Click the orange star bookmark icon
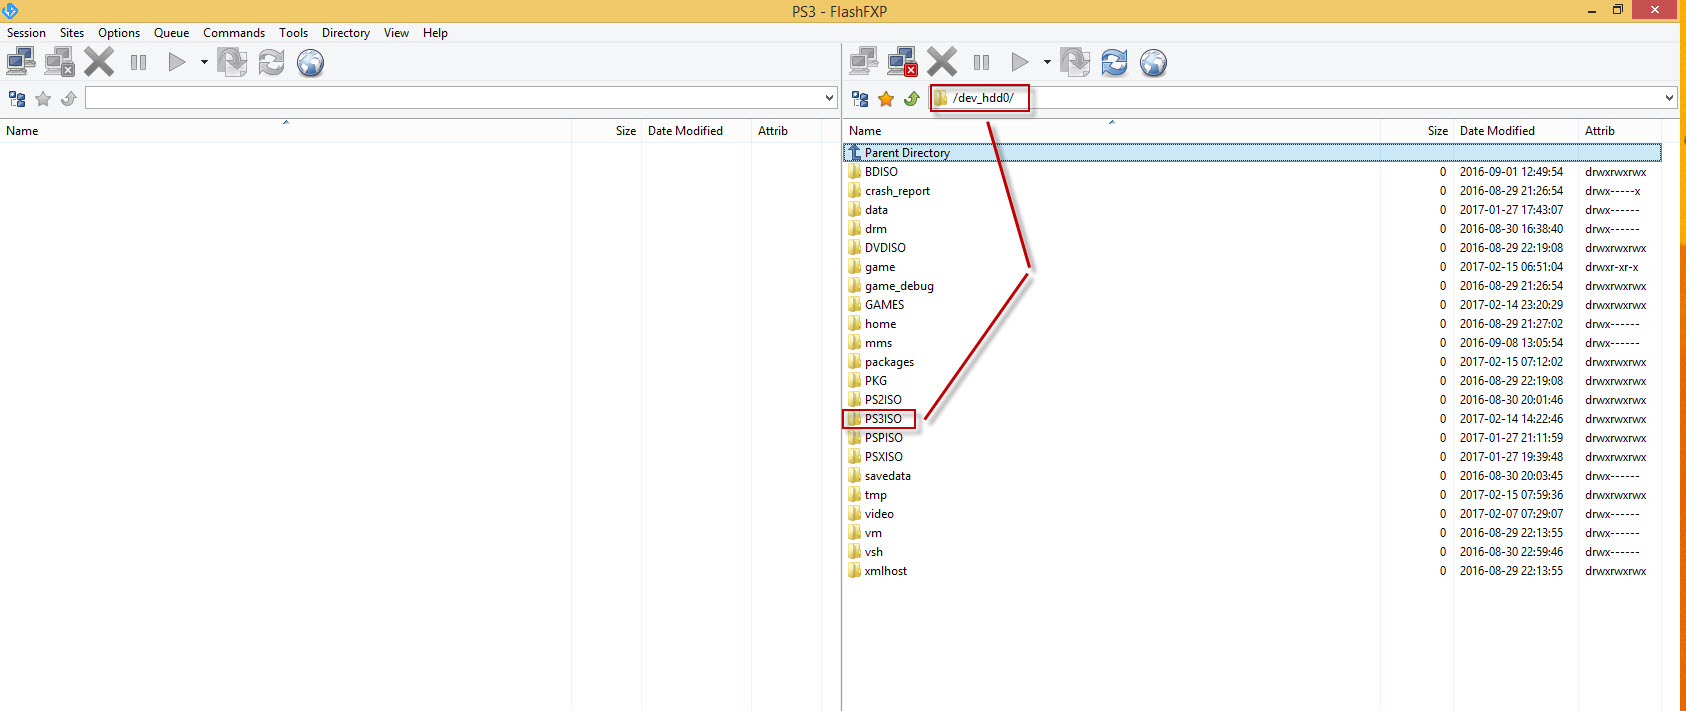 886,98
